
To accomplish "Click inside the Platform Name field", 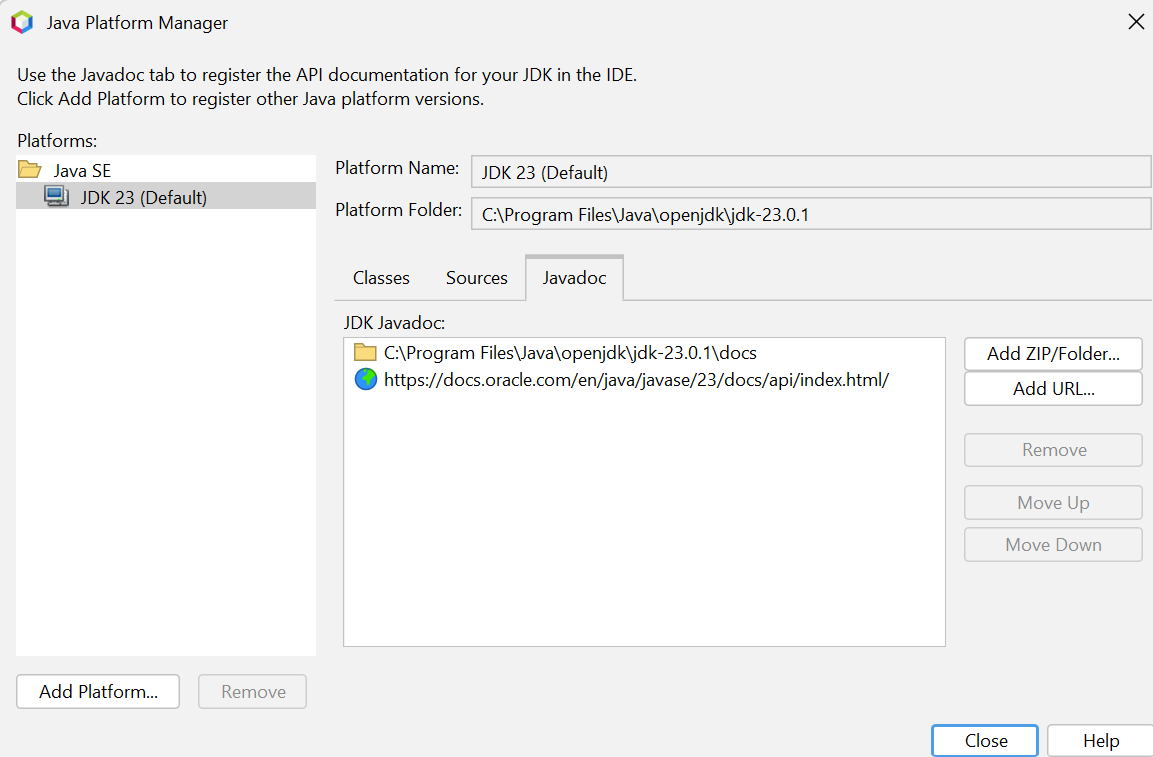I will coord(810,172).
